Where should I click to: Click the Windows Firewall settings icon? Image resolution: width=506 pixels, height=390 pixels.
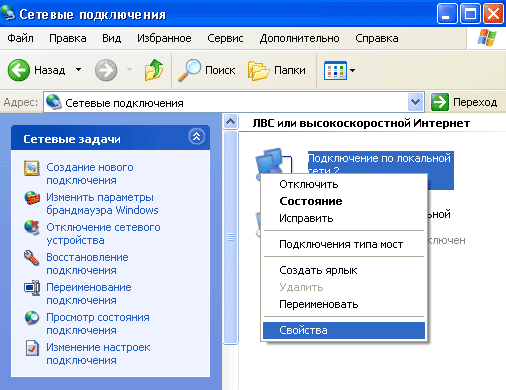click(x=32, y=198)
